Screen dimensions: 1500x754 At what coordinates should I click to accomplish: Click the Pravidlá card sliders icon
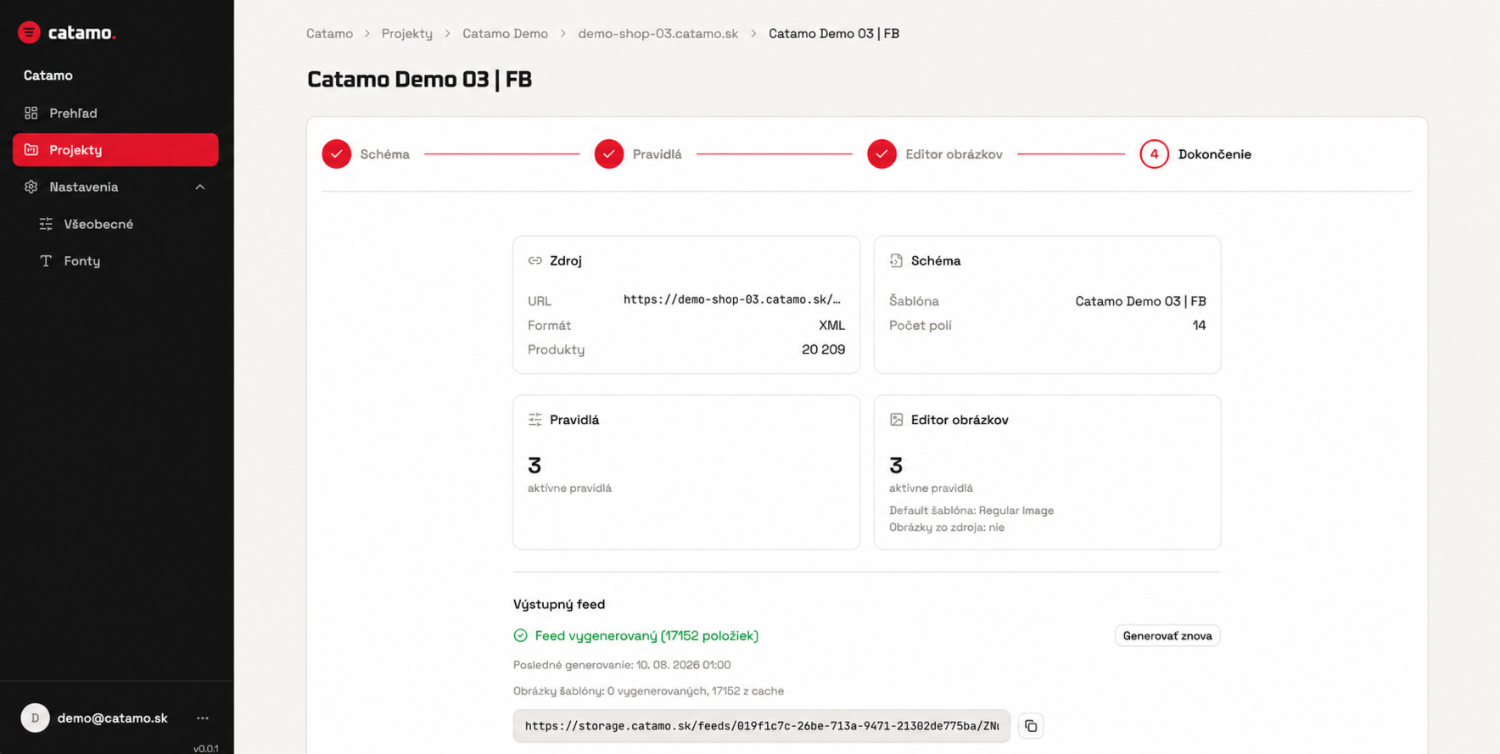[535, 420]
